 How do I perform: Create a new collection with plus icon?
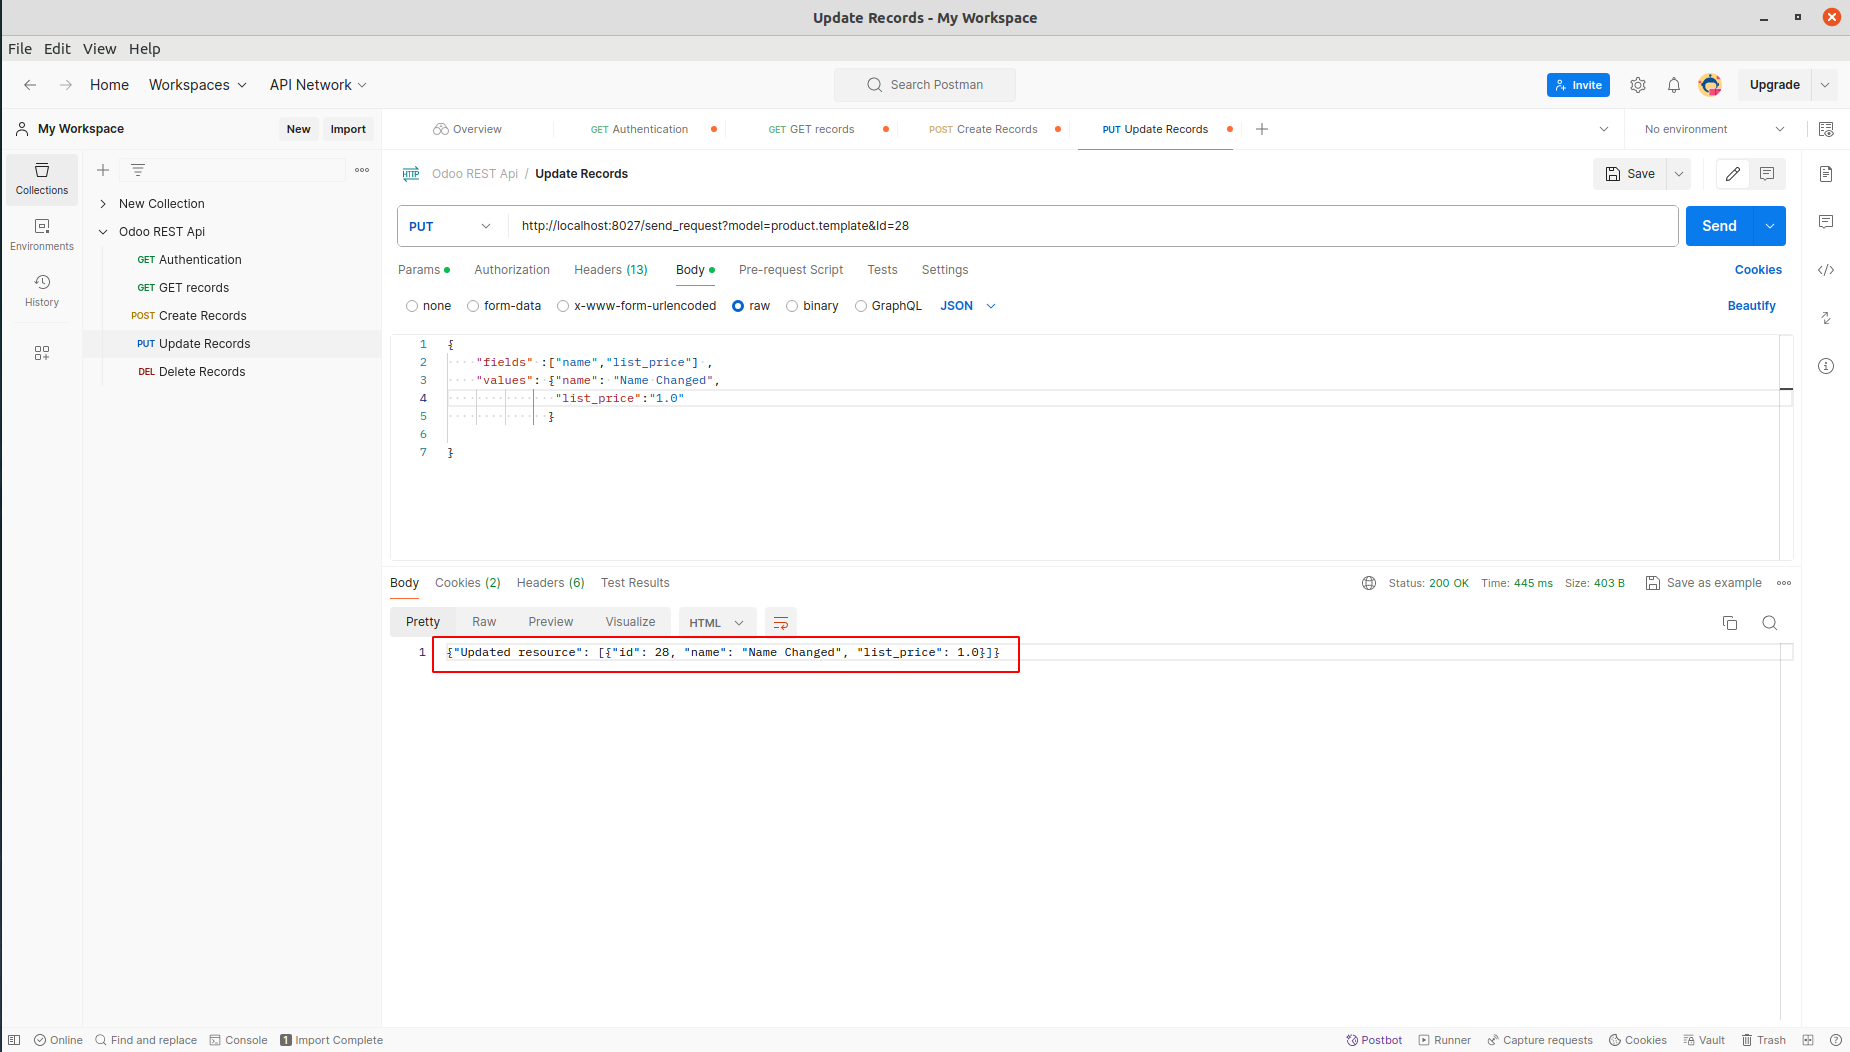pos(103,170)
